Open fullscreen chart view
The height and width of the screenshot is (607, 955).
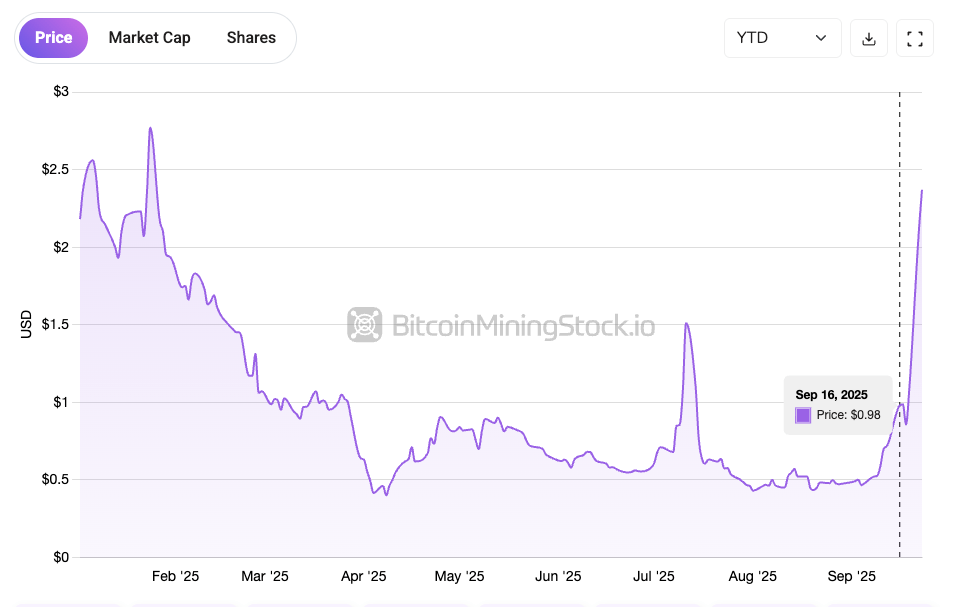pyautogui.click(x=914, y=38)
